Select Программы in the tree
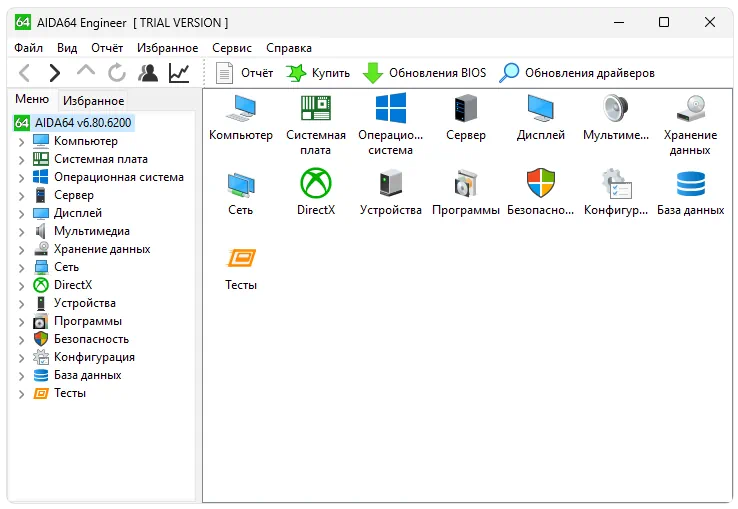Viewport: 738px width, 509px height. pos(88,321)
